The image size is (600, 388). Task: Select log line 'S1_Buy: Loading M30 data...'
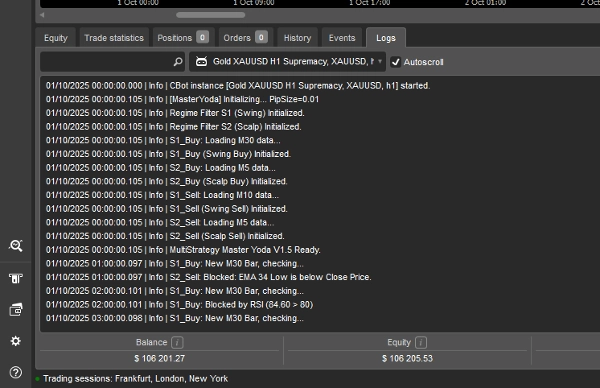pos(163,140)
